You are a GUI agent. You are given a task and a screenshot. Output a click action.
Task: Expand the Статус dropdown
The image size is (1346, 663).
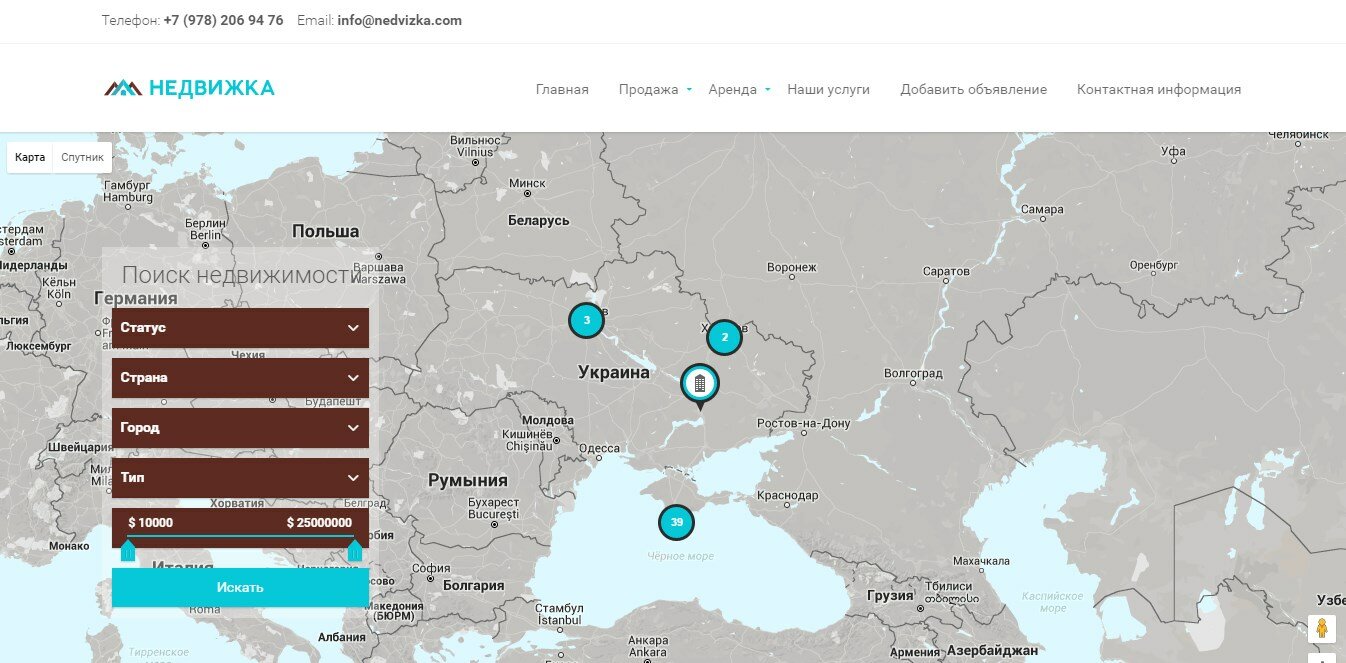click(240, 328)
